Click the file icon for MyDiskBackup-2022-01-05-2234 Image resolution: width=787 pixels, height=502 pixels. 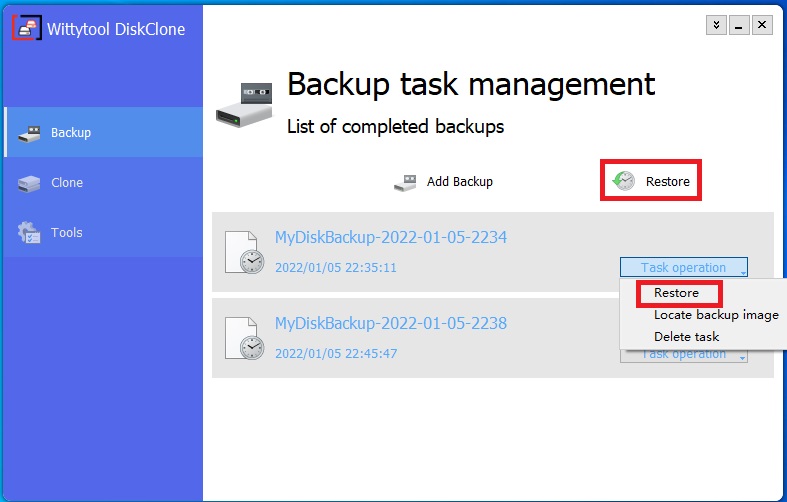click(x=244, y=252)
